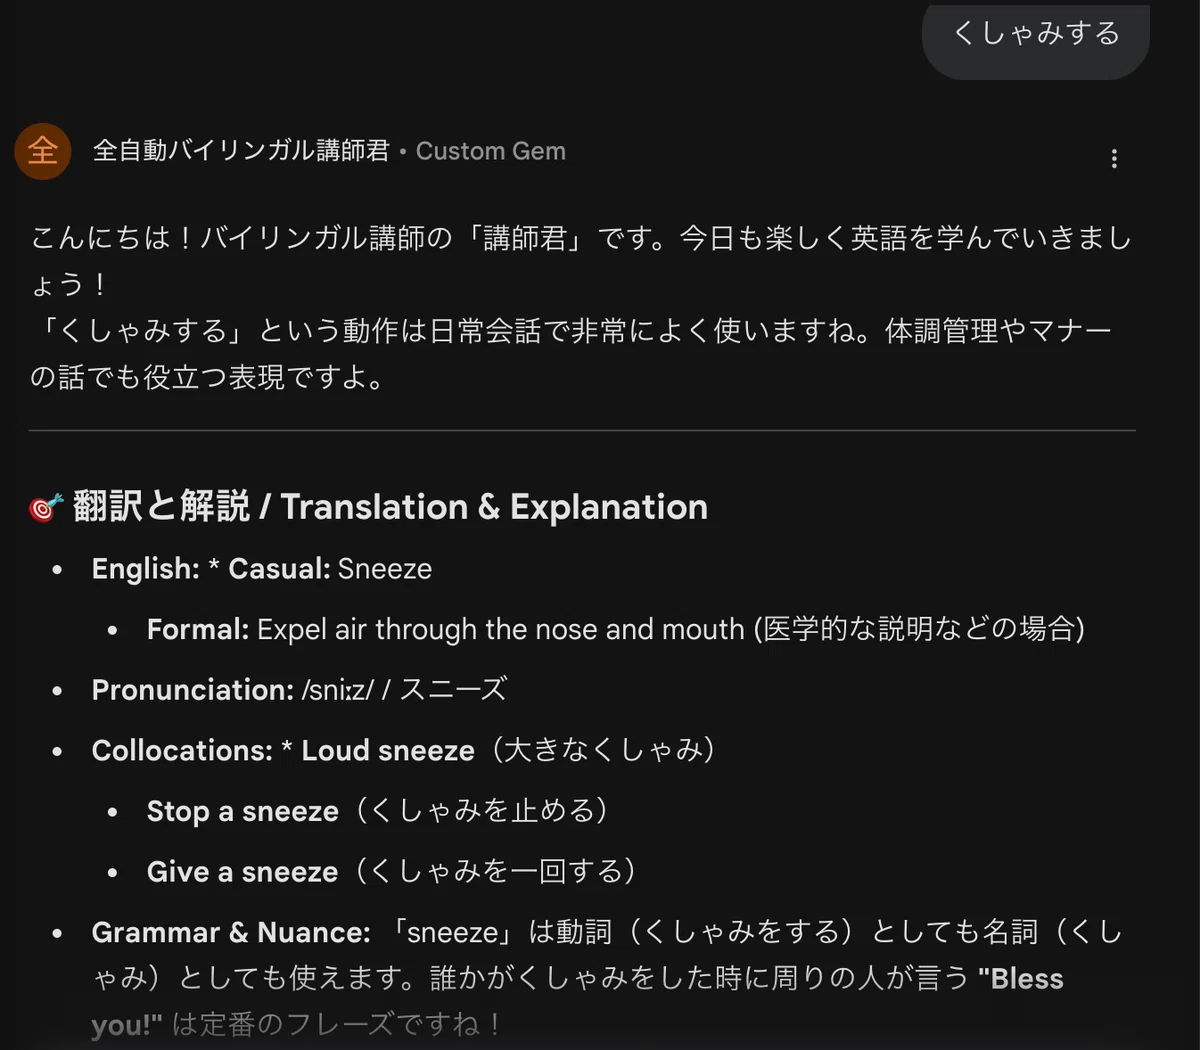The width and height of the screenshot is (1200, 1050).
Task: Click the Collocations: label
Action: (x=182, y=750)
